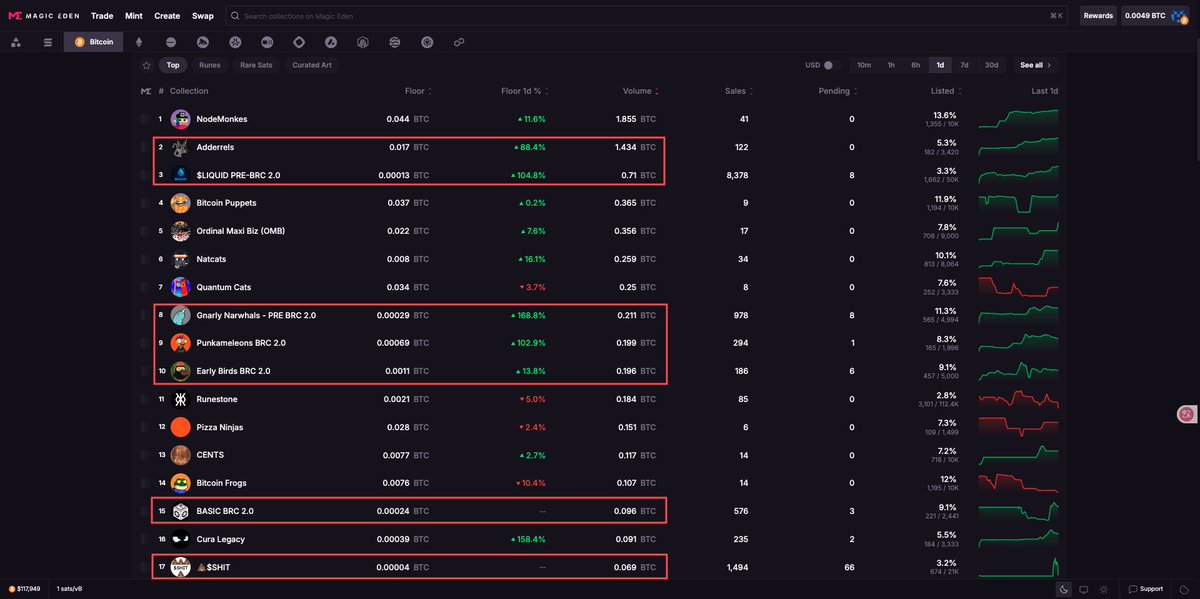1200x599 pixels.
Task: Sort by Listed column header
Action: (x=945, y=91)
